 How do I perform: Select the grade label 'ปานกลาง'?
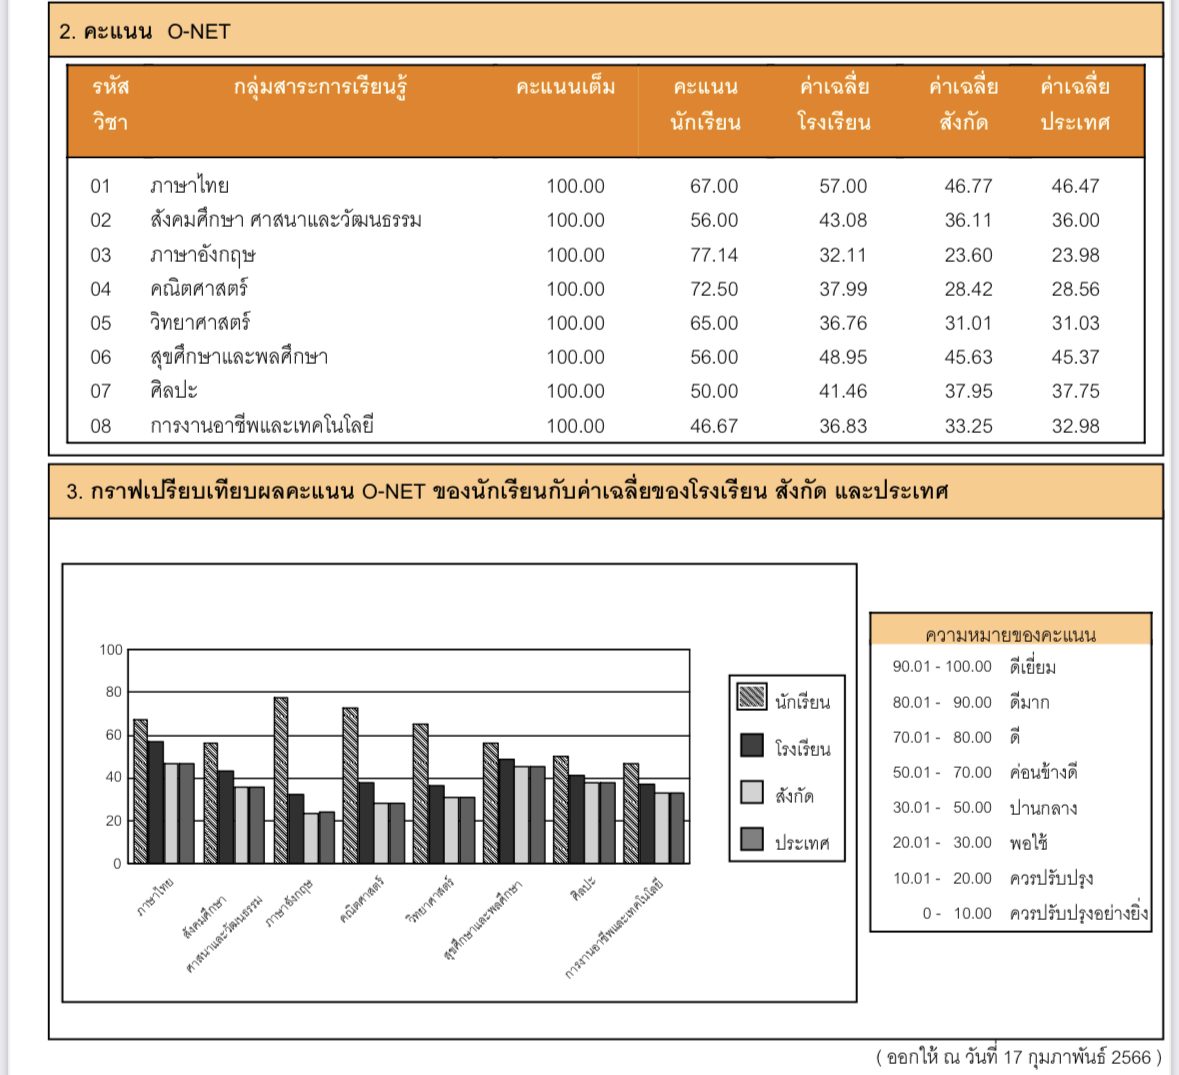[1043, 808]
